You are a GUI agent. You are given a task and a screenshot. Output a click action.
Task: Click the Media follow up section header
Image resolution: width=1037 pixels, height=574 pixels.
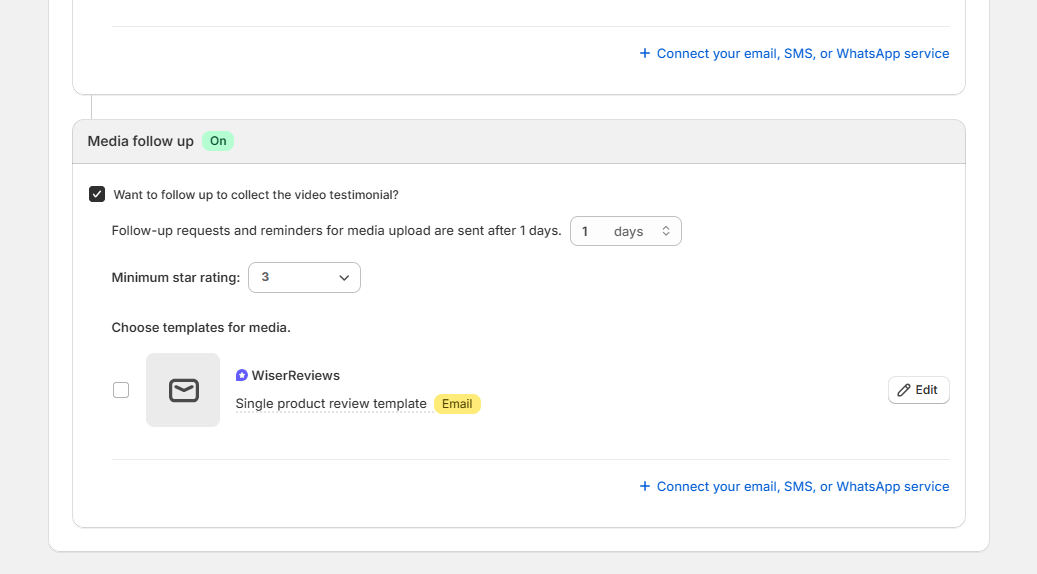point(141,141)
